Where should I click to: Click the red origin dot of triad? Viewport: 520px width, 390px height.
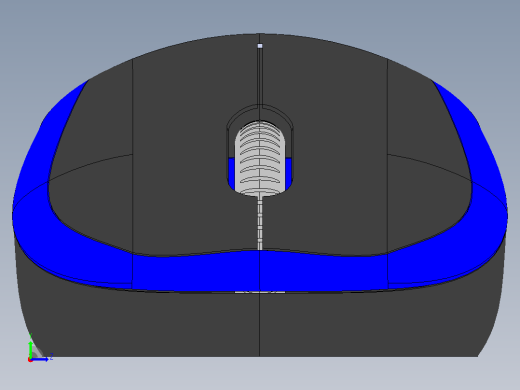(30, 360)
